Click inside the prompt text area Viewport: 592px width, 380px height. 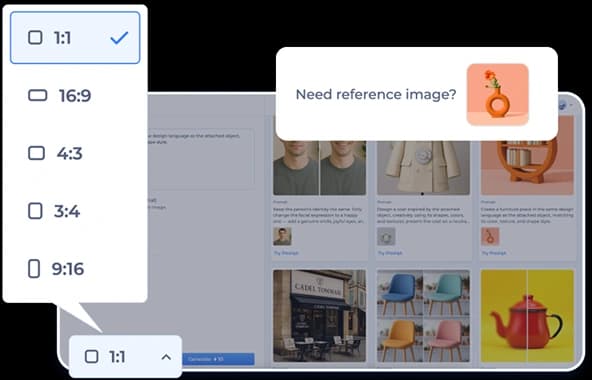200,159
